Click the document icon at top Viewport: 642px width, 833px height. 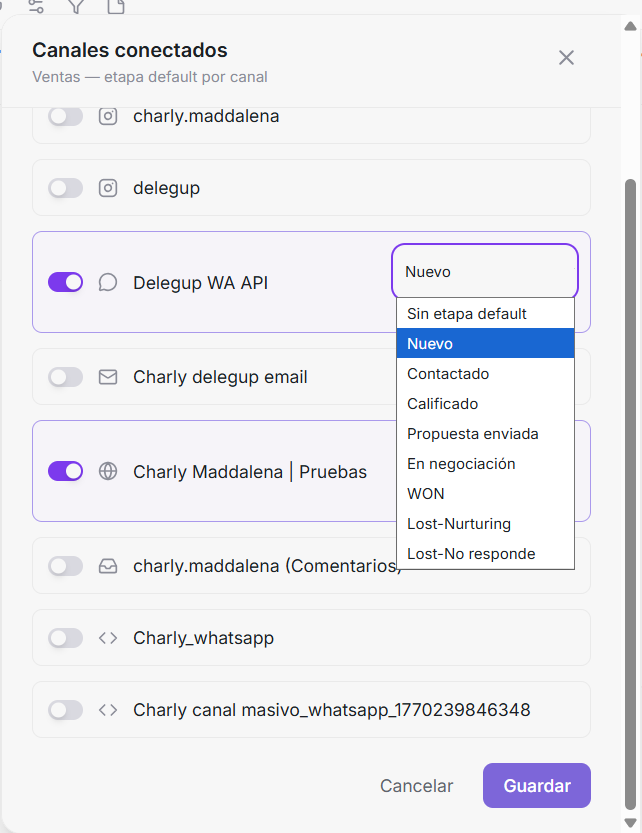click(116, 6)
